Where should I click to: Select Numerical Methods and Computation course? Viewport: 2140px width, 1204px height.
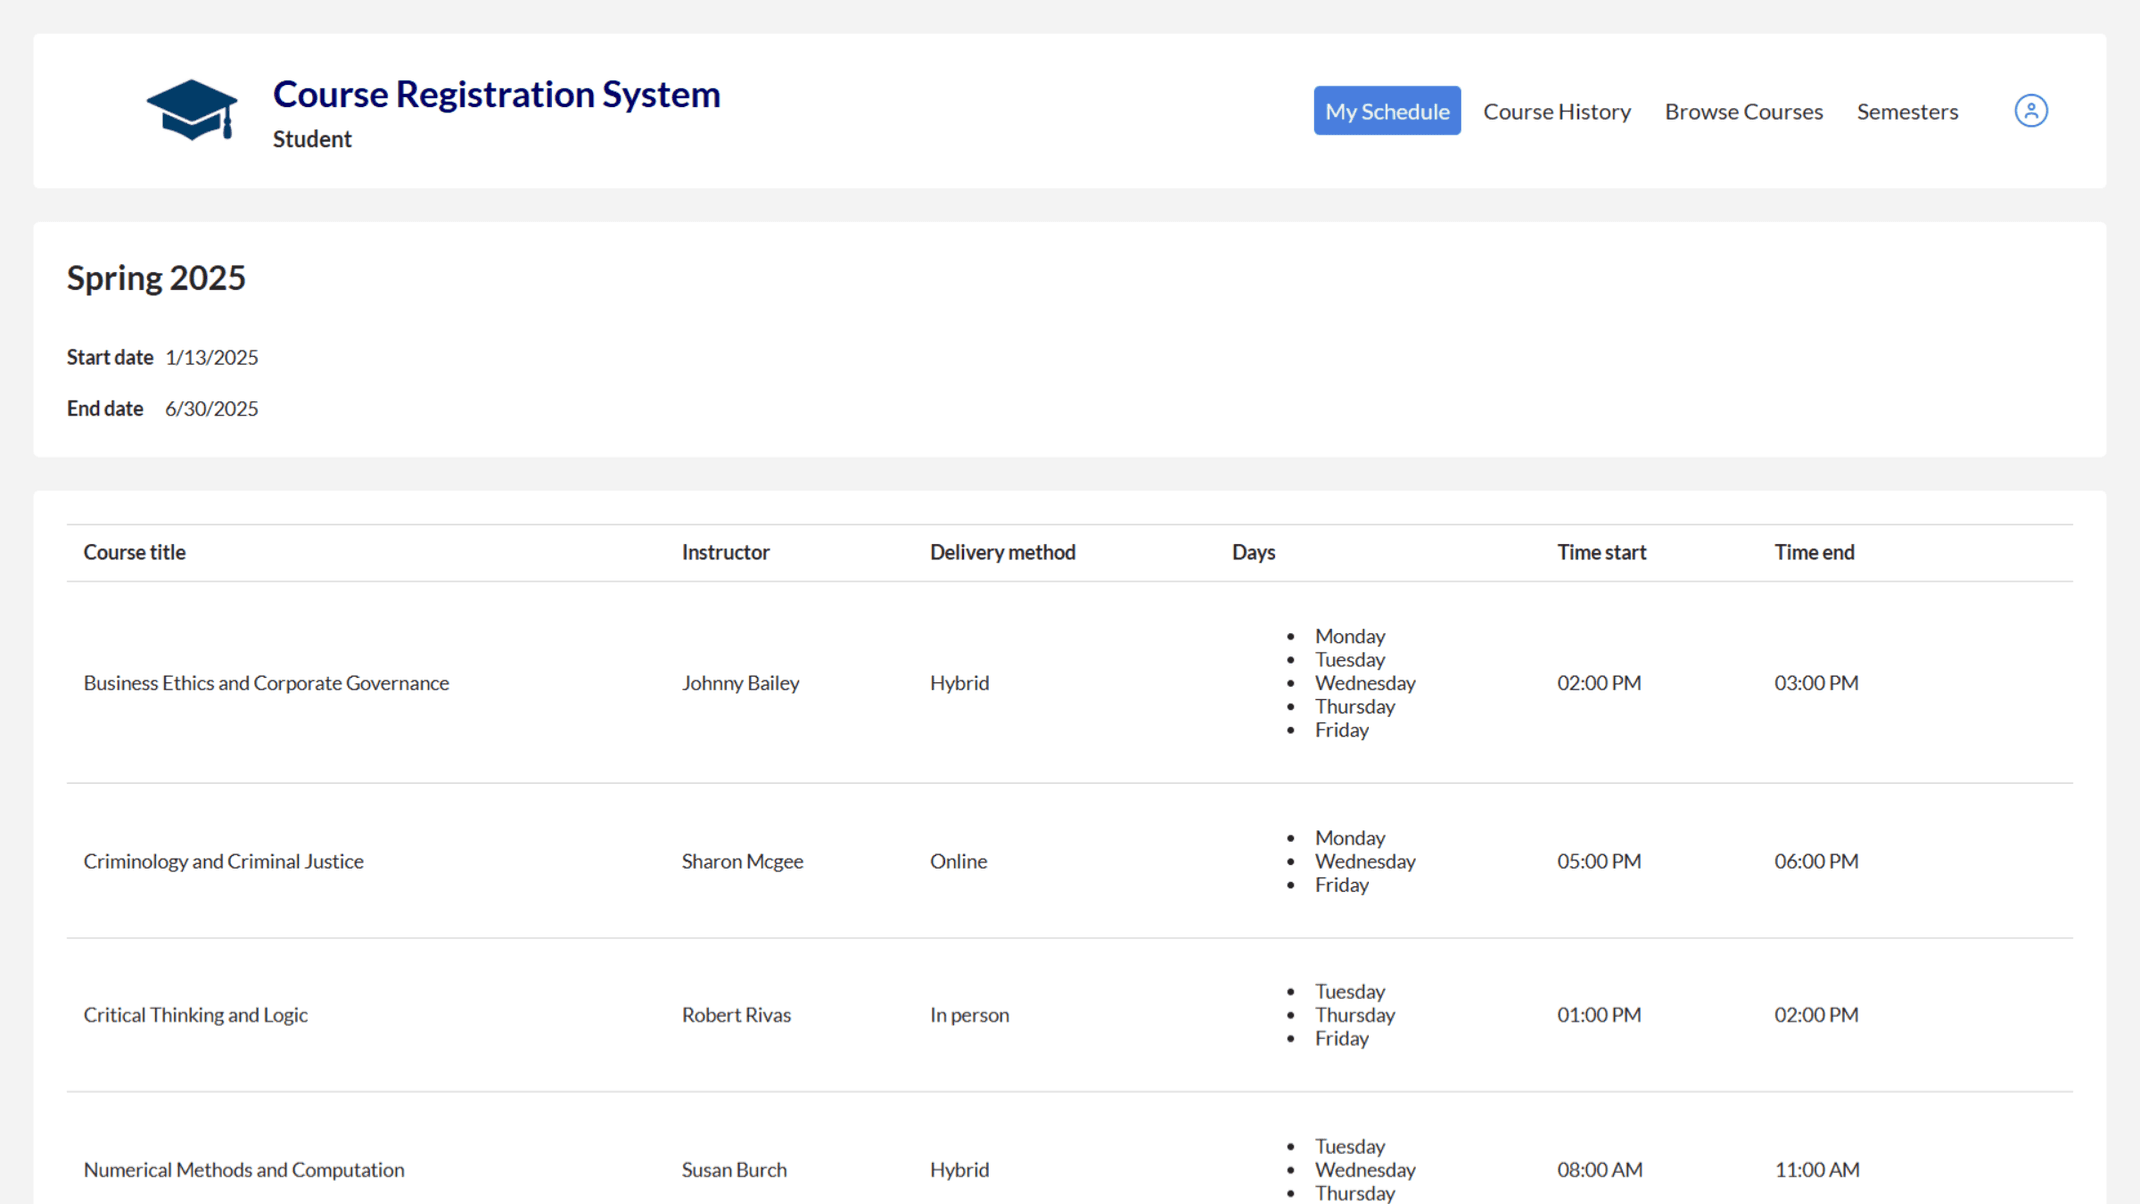[x=244, y=1170]
